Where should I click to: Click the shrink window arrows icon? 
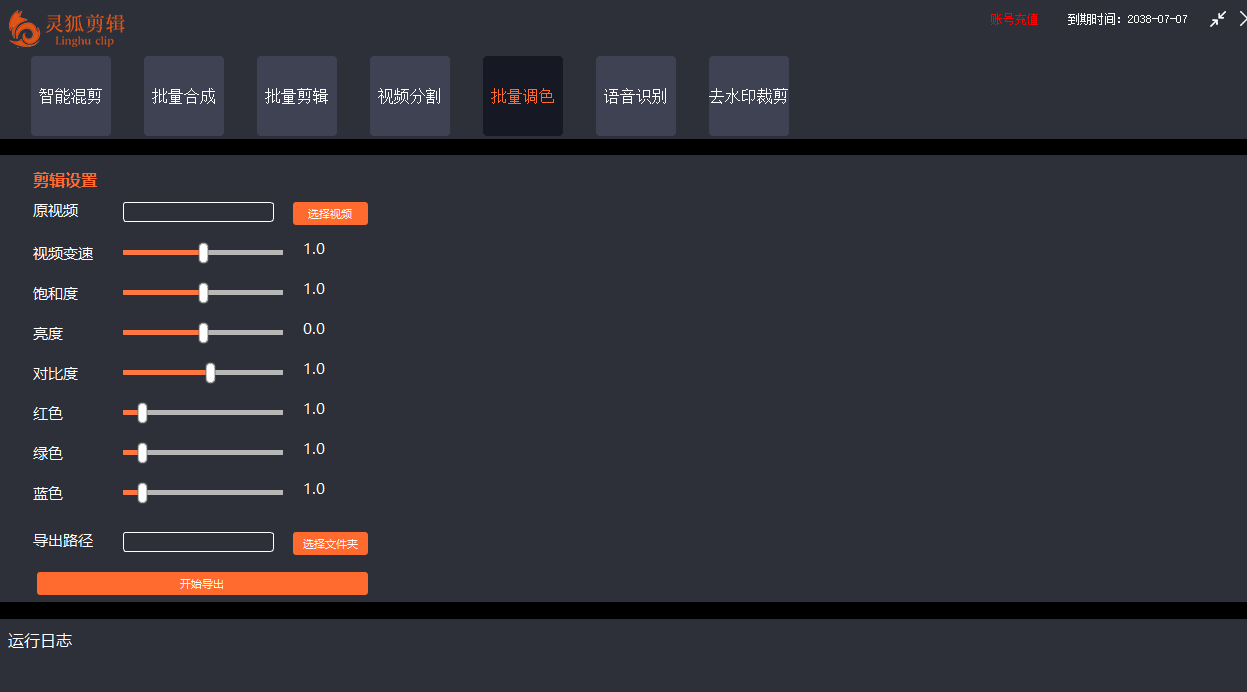coord(1217,19)
